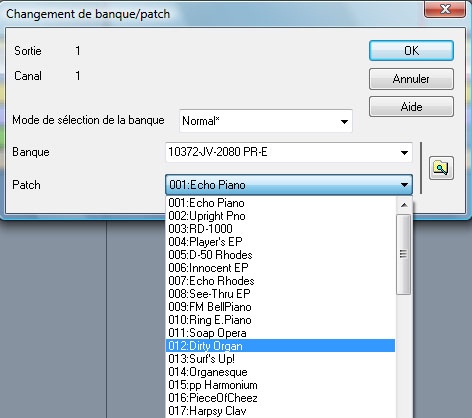Close the bank/patch change dialog
The width and height of the screenshot is (472, 418).
click(x=445, y=9)
